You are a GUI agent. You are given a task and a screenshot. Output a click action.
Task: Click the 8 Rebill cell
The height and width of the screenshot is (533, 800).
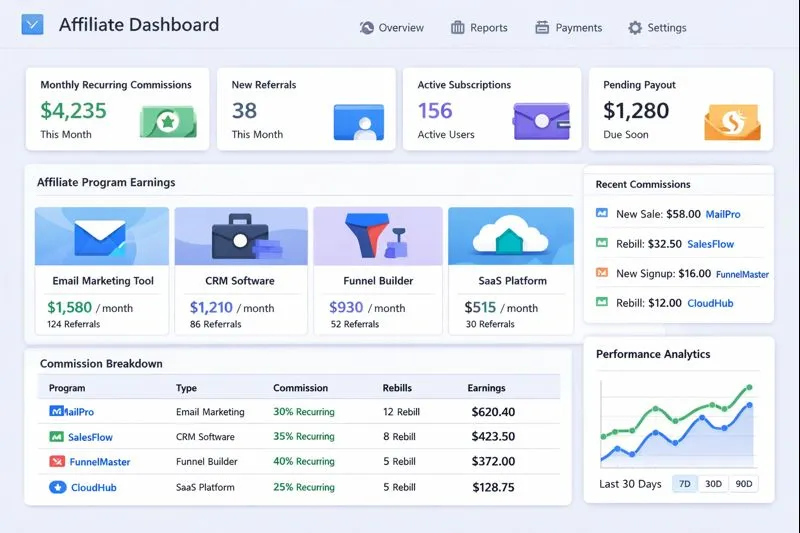coord(399,437)
